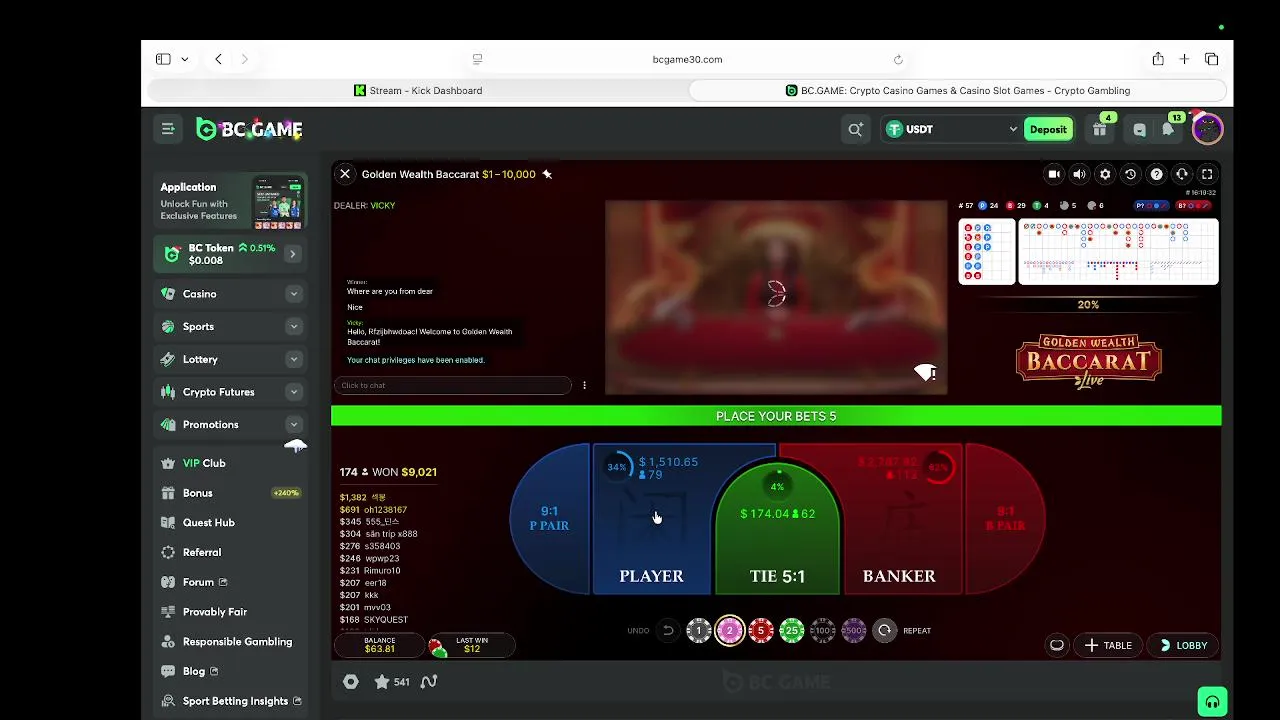This screenshot has width=1280, height=720.
Task: Click the green Deposit button
Action: coord(1048,129)
